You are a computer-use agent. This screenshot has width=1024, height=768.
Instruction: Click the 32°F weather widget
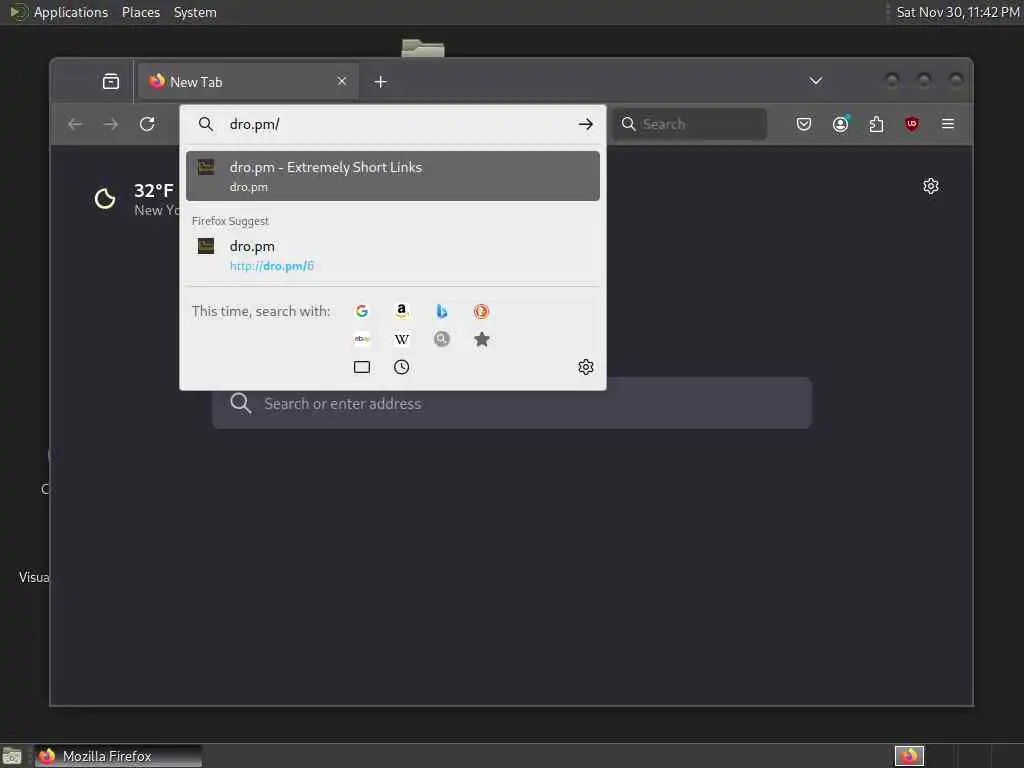[136, 199]
